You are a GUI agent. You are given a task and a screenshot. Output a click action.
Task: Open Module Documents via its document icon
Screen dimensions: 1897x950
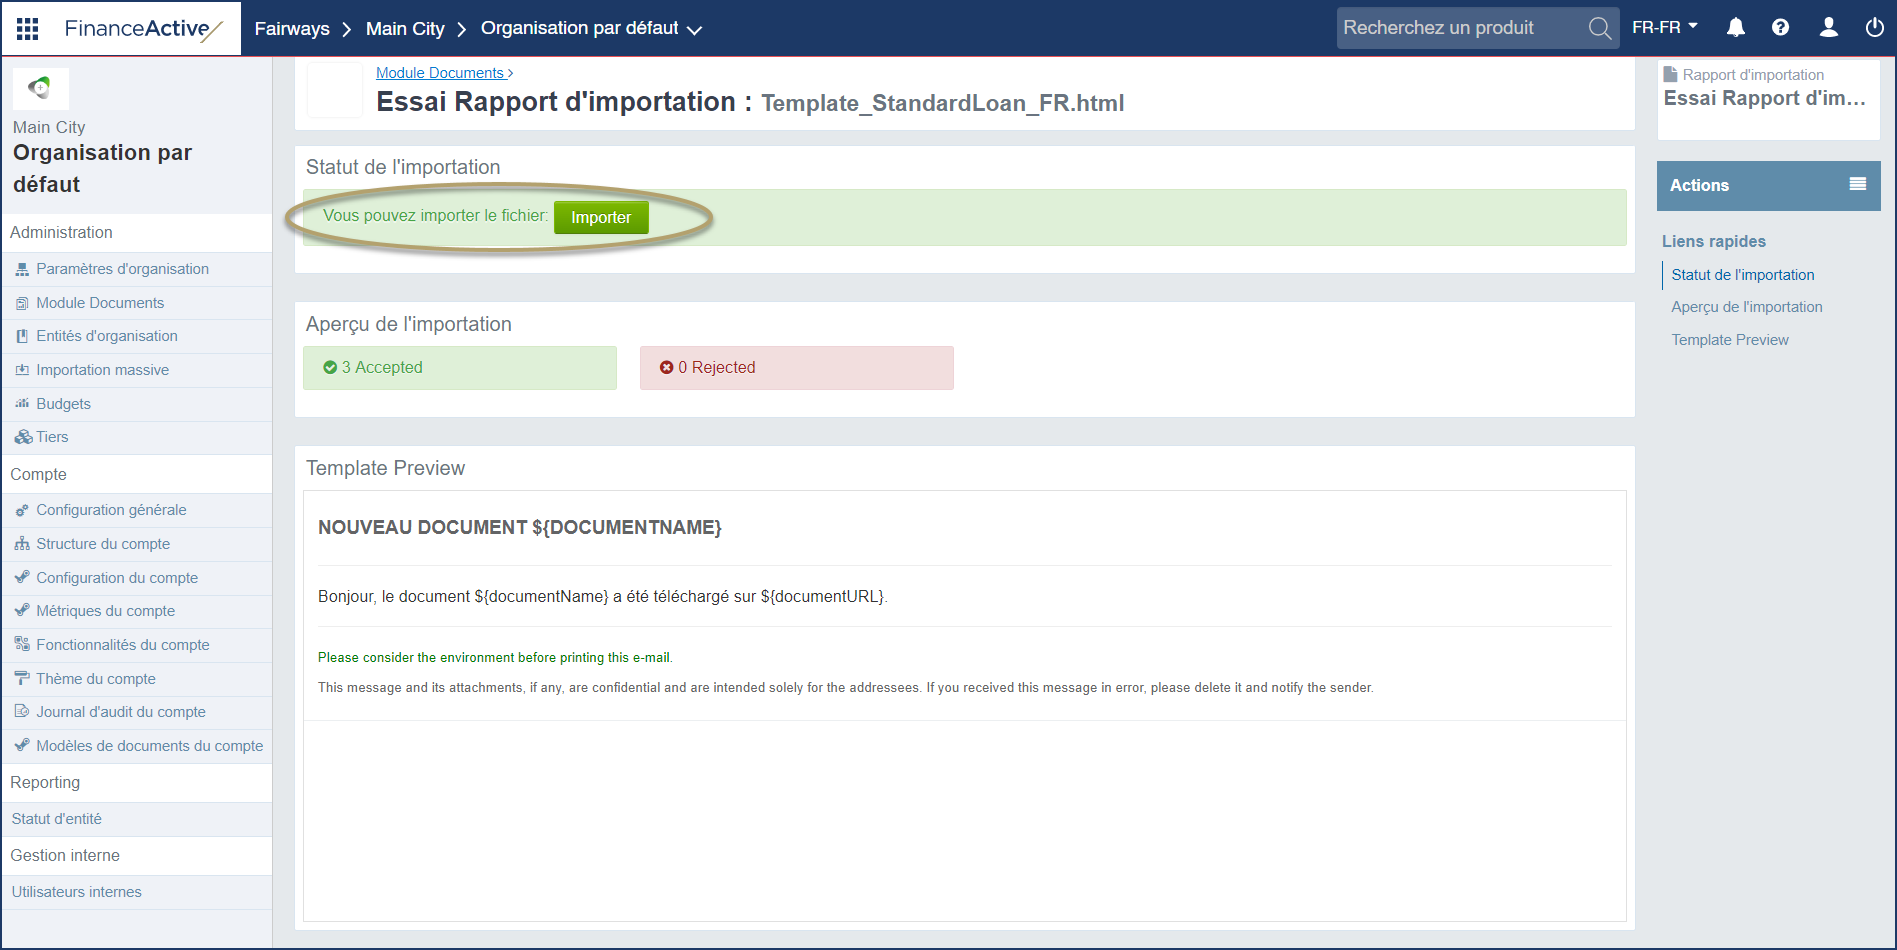pos(22,302)
